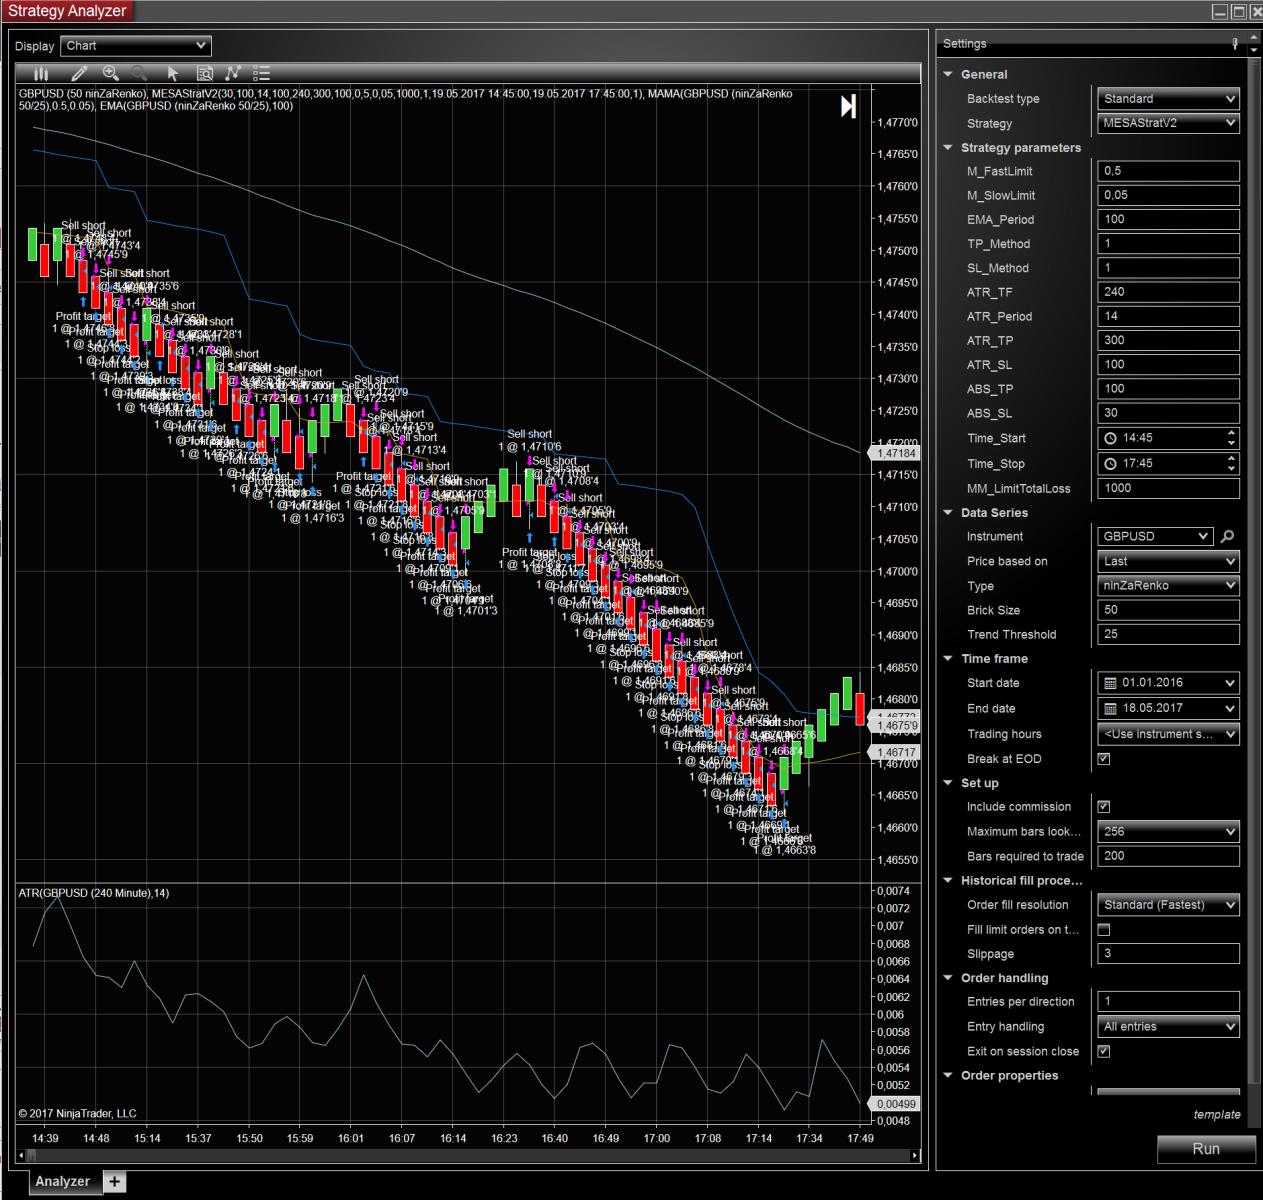
Task: Click price marker 1,47184 on axis
Action: tap(896, 453)
